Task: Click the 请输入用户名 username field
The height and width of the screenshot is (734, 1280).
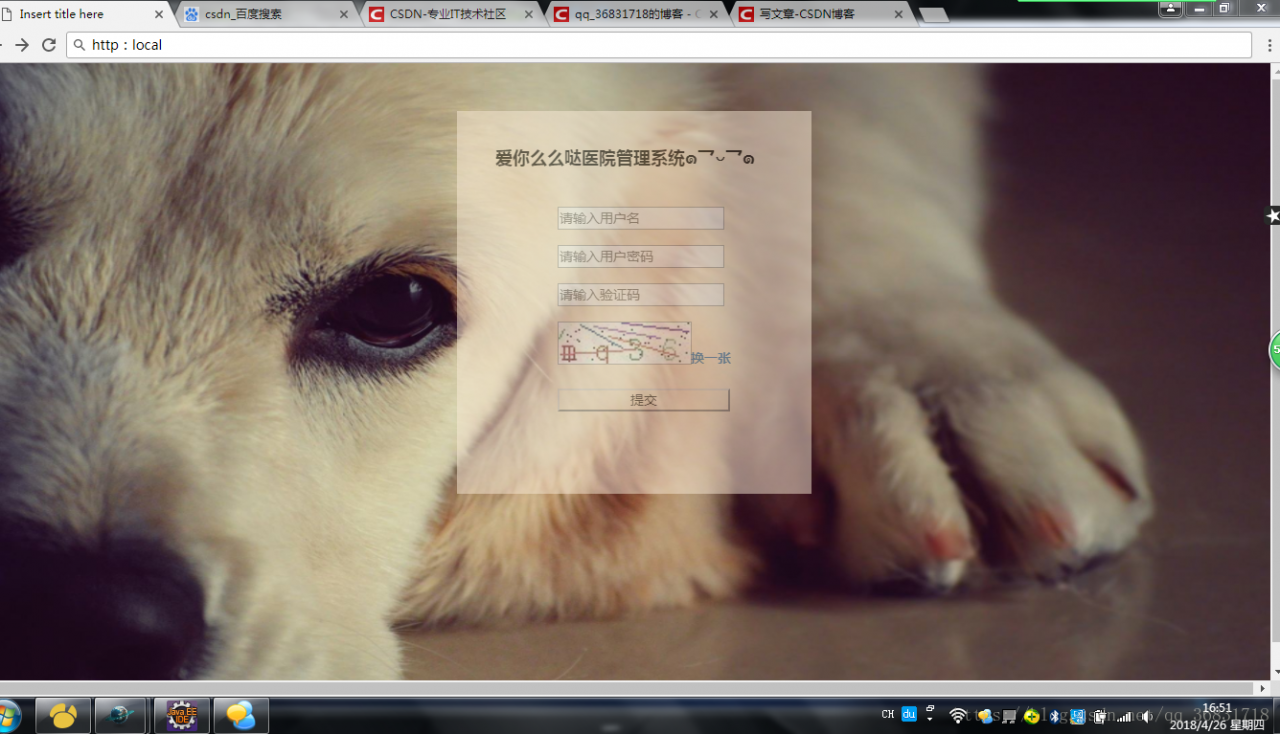Action: [x=640, y=218]
